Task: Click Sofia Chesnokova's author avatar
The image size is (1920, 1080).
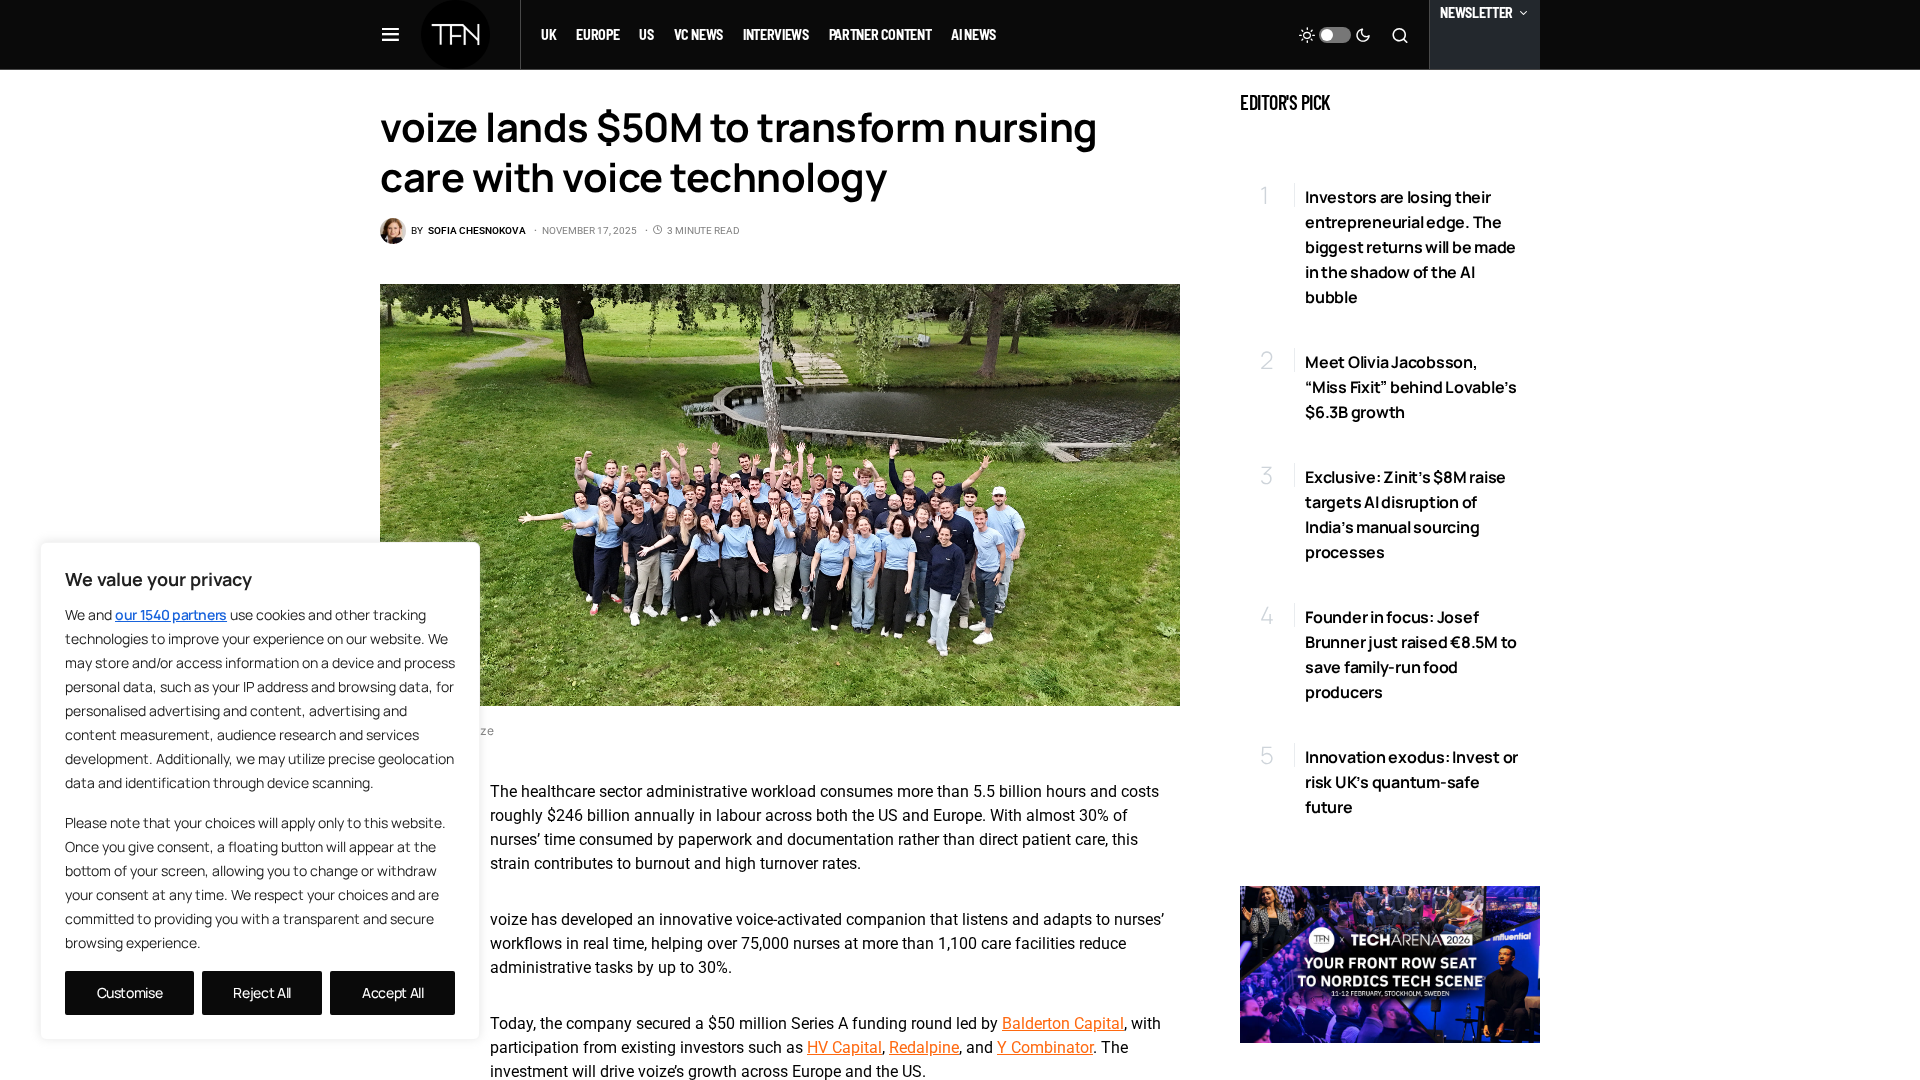Action: (x=392, y=231)
